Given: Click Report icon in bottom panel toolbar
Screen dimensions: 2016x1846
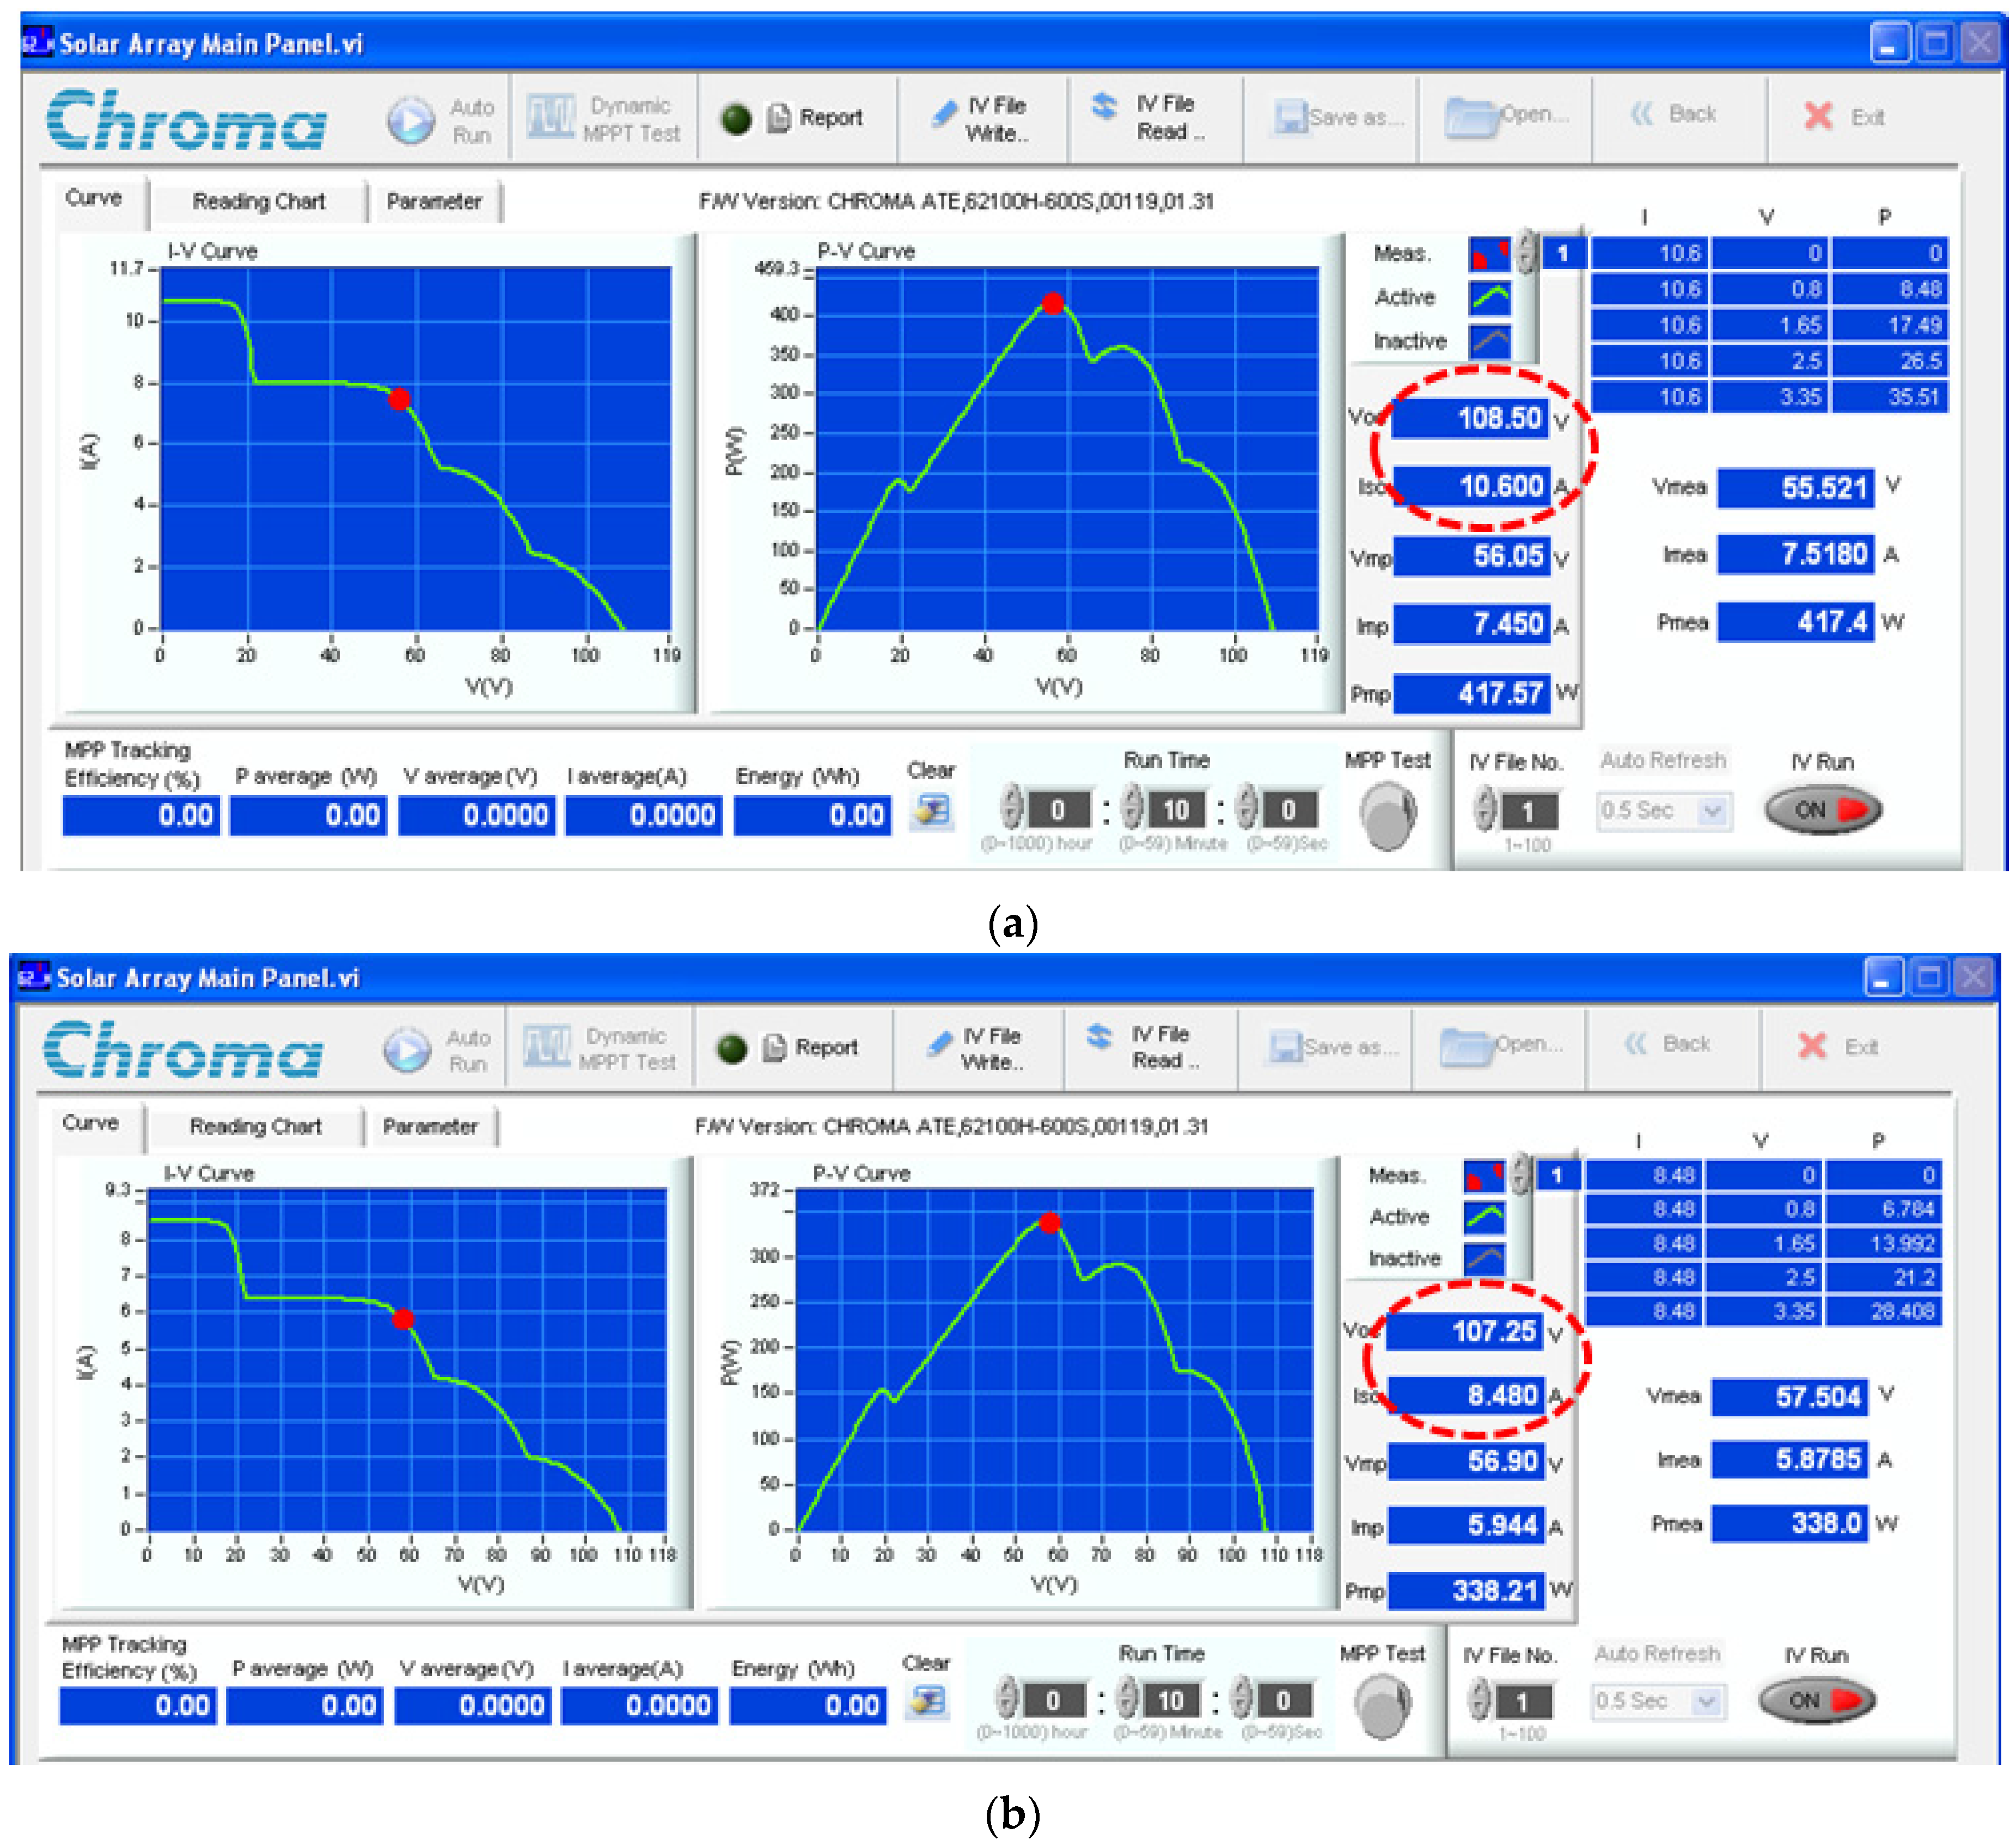Looking at the screenshot, I should [775, 1048].
